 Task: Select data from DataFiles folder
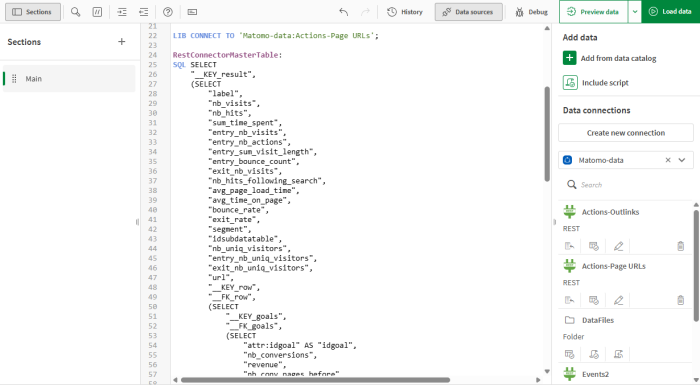pos(570,354)
